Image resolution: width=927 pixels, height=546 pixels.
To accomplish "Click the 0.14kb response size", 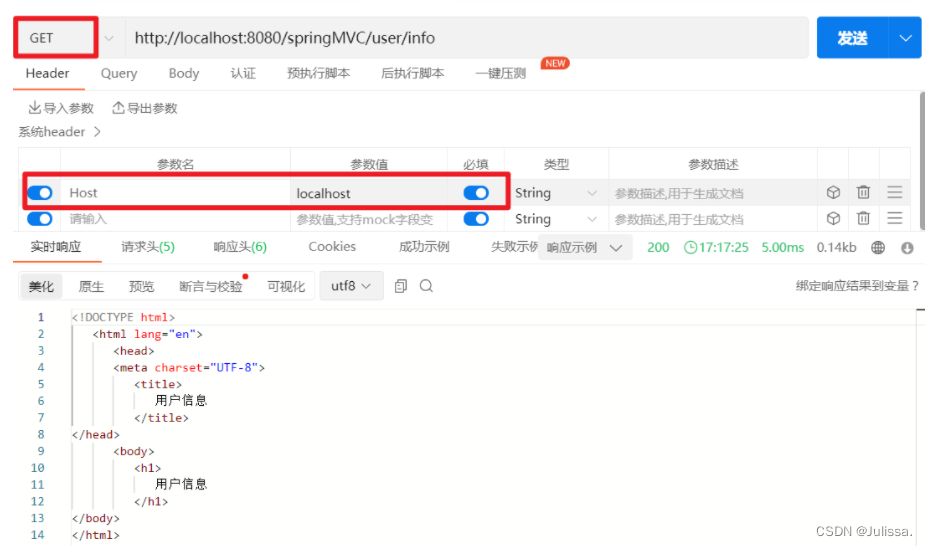I will [836, 247].
